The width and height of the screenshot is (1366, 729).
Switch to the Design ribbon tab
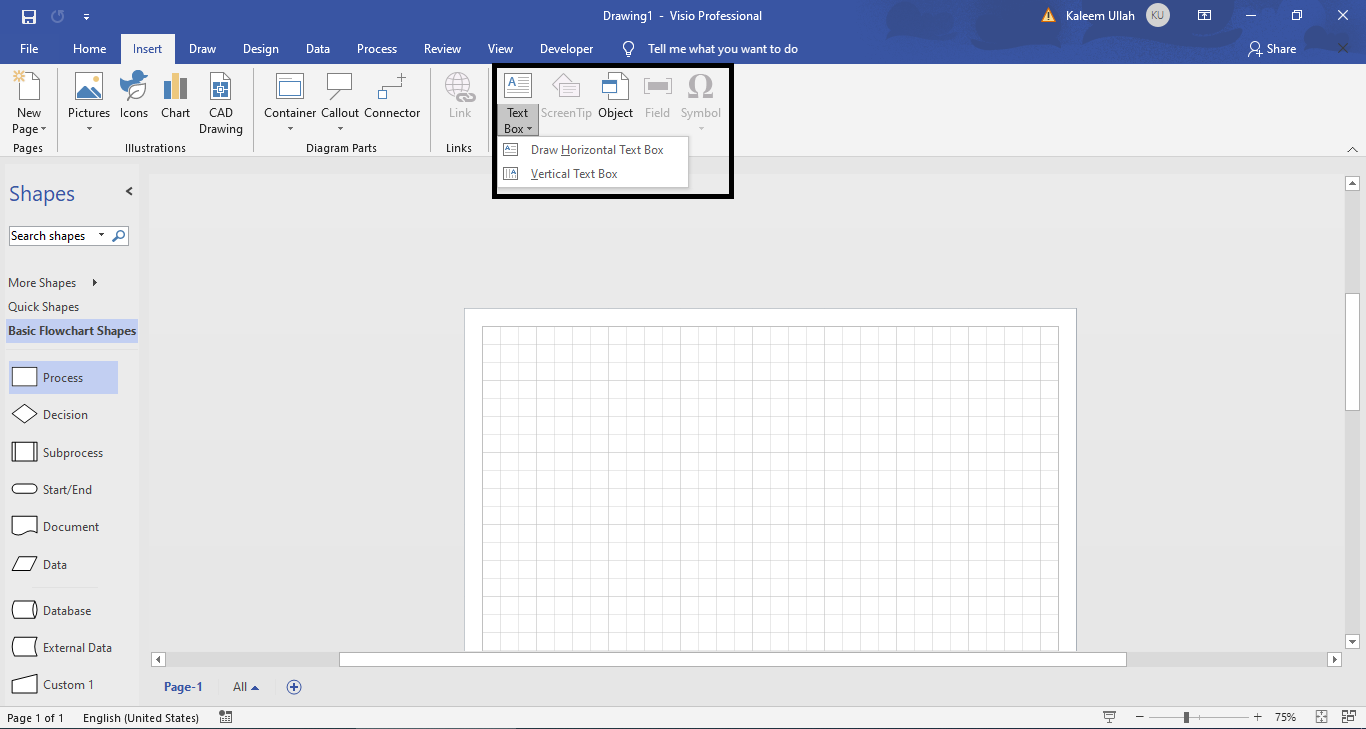(260, 48)
